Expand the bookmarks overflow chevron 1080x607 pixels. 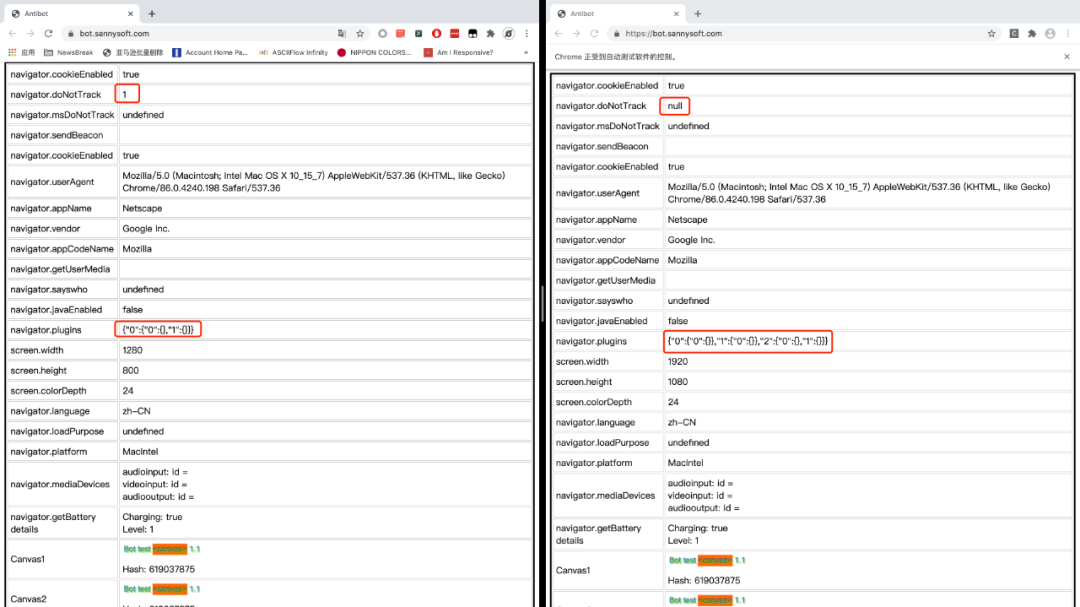526,52
